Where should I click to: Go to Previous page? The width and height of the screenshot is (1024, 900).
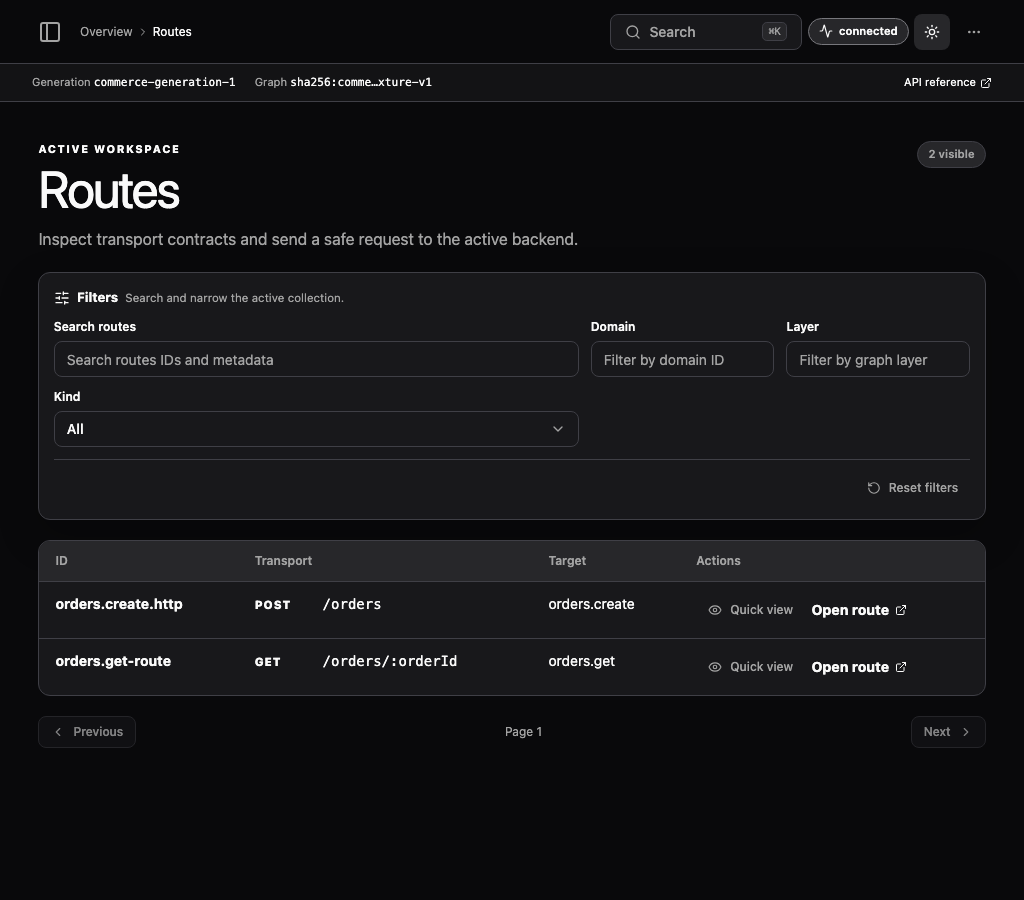87,732
